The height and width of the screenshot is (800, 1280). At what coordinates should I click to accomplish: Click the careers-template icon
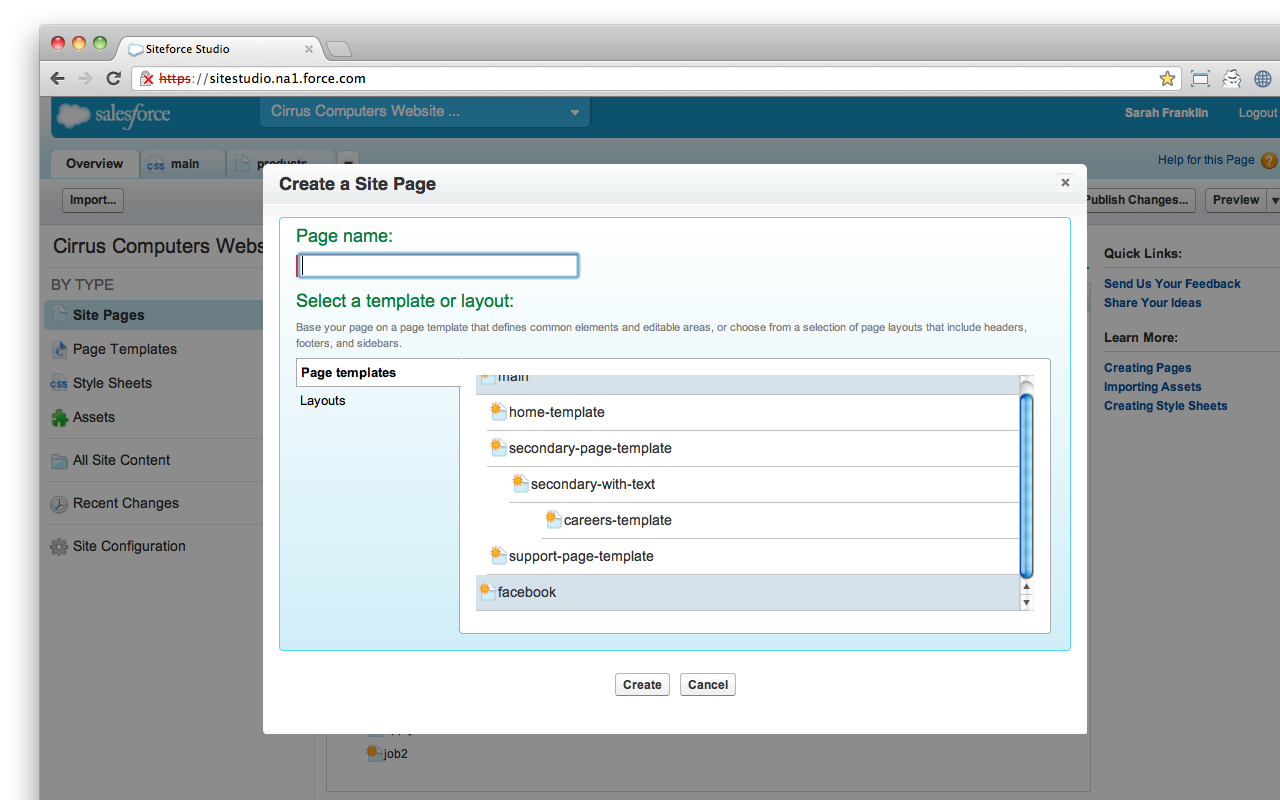click(553, 519)
